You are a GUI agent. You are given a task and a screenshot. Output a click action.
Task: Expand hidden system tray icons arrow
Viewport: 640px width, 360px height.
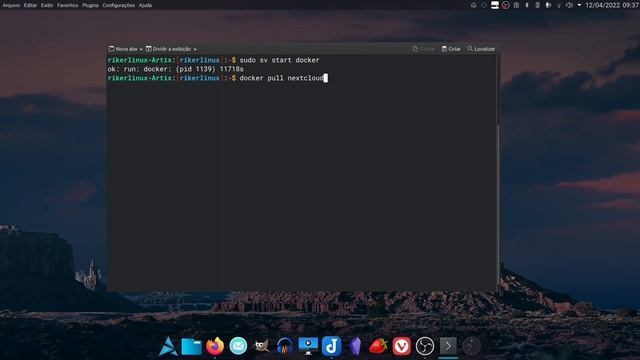point(579,5)
